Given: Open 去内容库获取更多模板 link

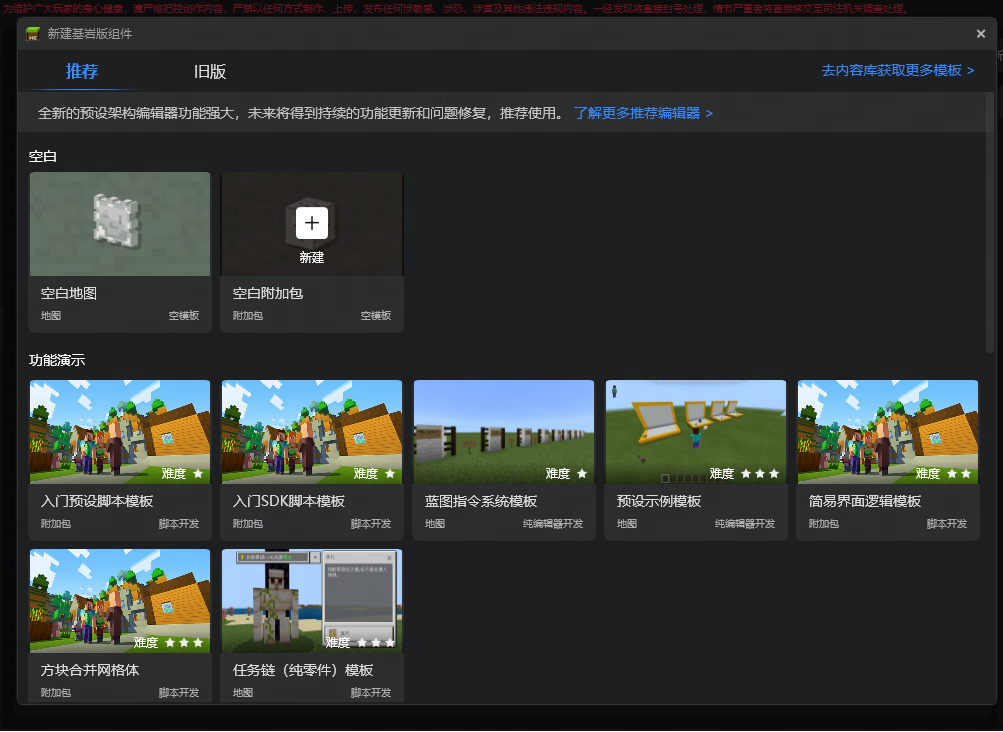Looking at the screenshot, I should (x=897, y=70).
